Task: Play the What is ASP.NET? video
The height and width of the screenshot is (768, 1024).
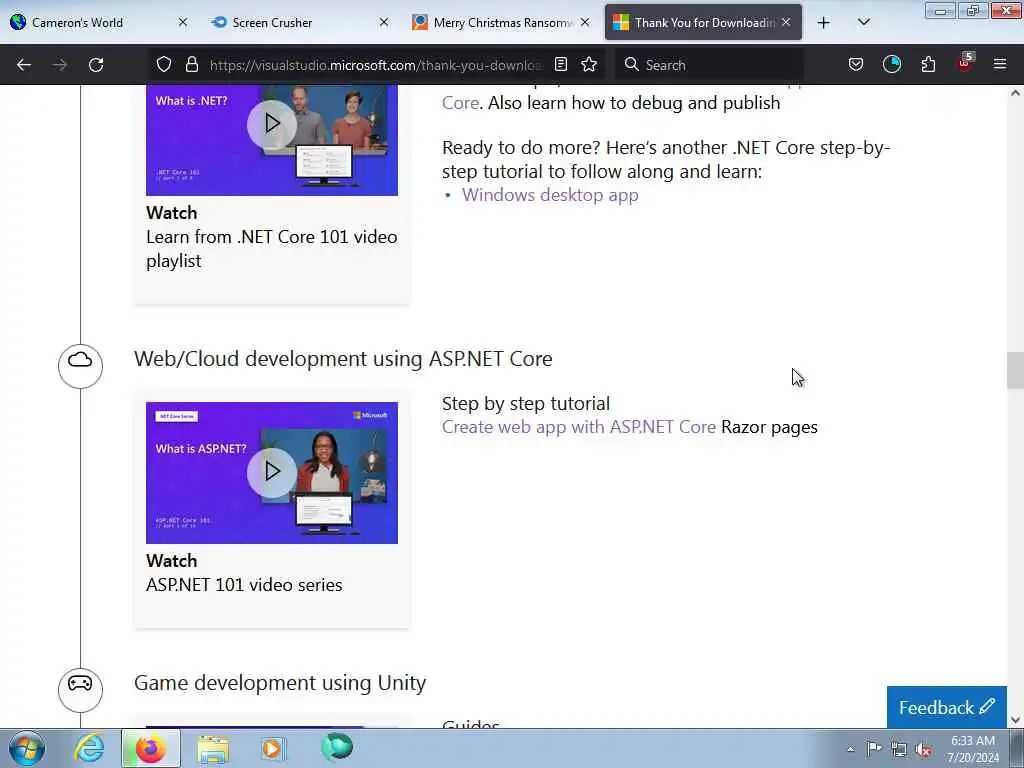Action: 272,472
